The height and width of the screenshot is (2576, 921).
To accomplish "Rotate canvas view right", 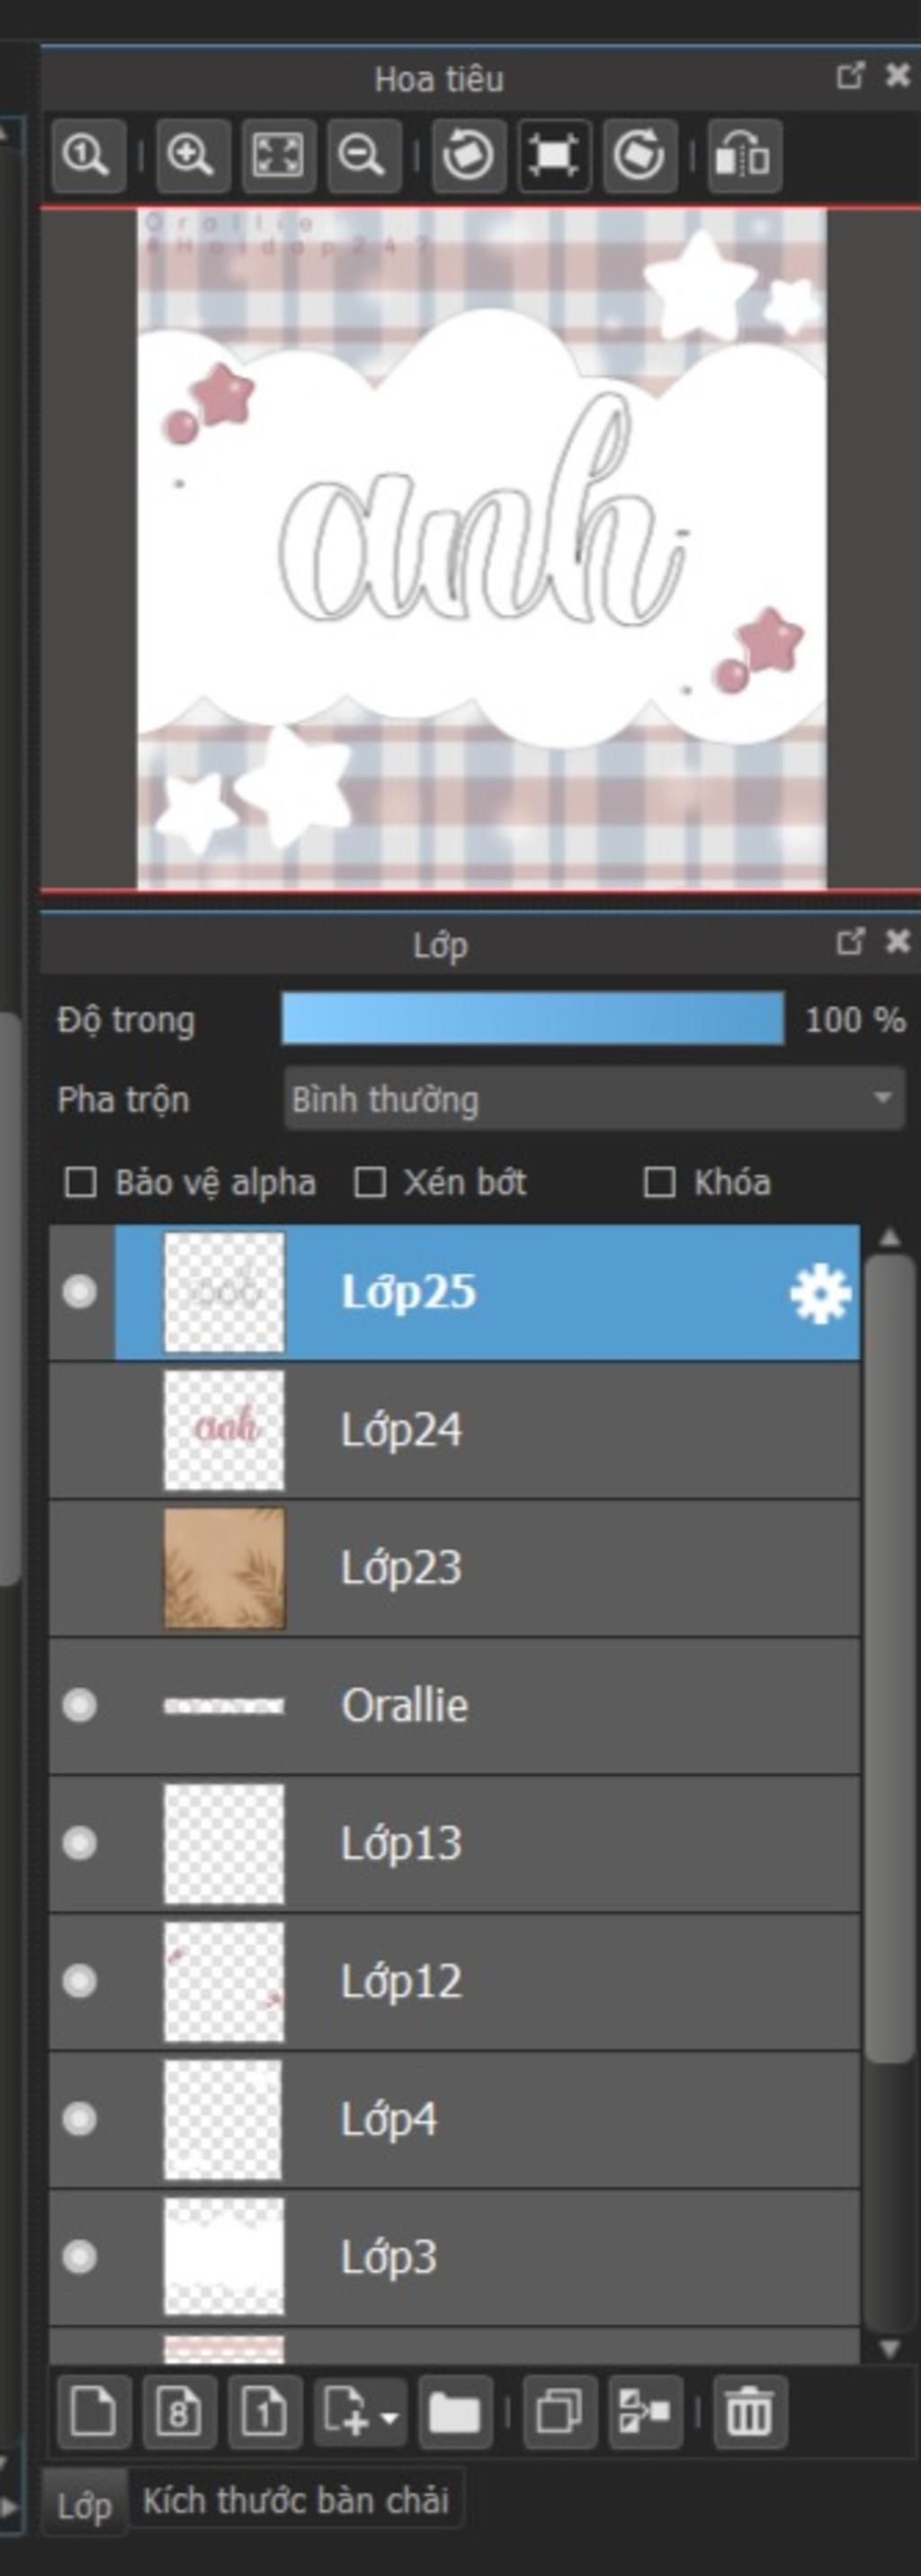I will pyautogui.click(x=640, y=155).
